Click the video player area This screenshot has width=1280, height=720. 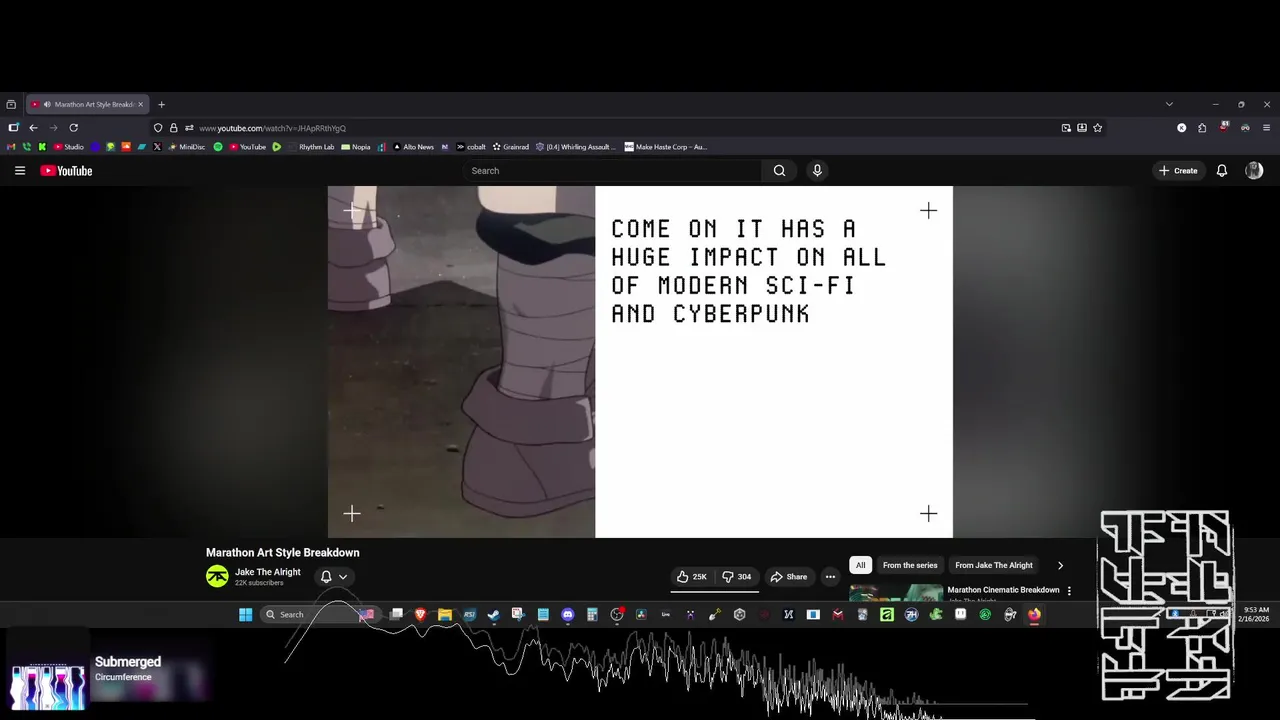(640, 362)
